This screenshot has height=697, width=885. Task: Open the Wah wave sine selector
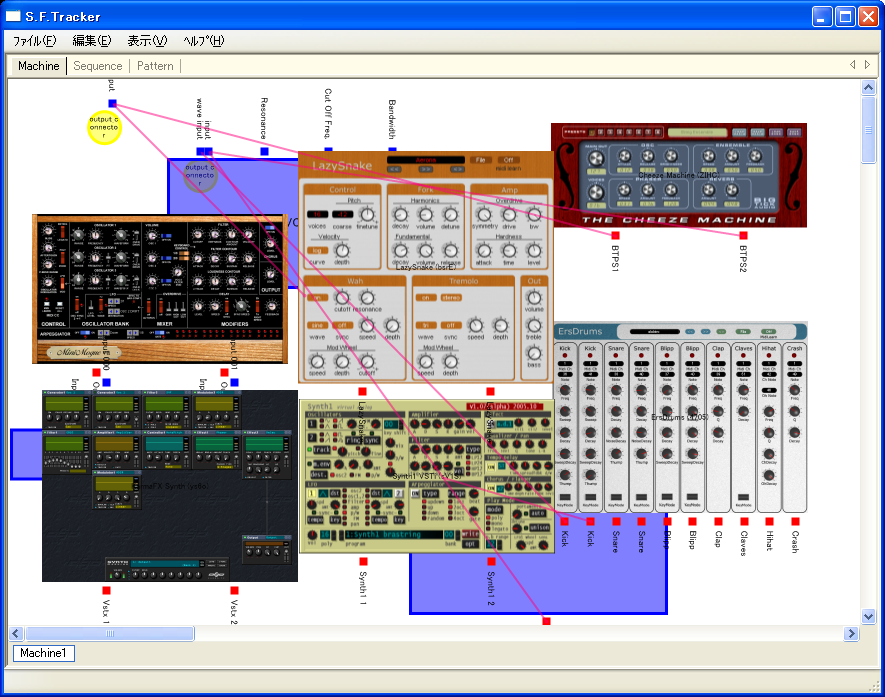point(317,325)
